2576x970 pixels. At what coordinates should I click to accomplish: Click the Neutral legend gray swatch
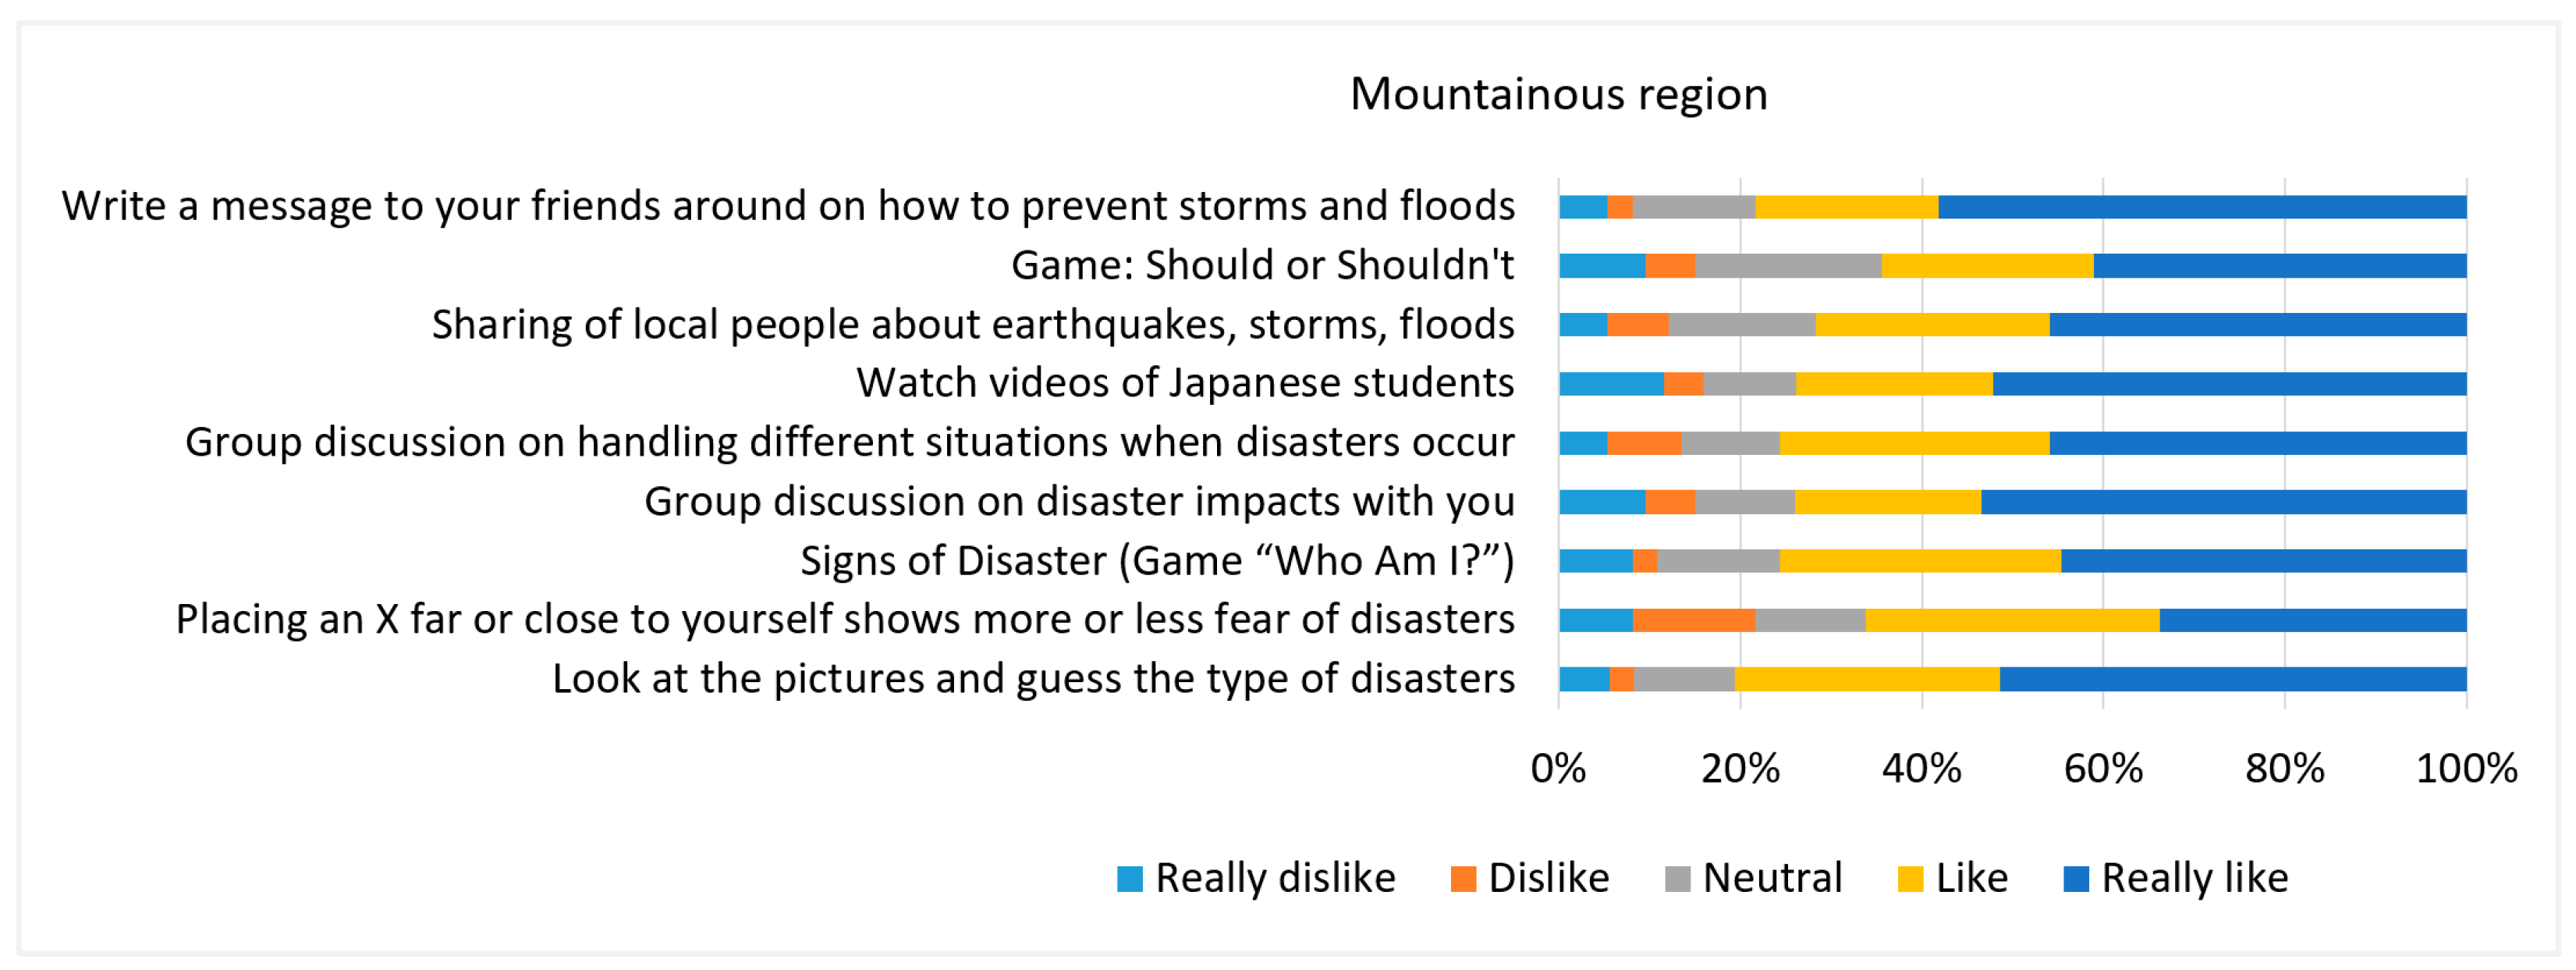pos(1677,879)
